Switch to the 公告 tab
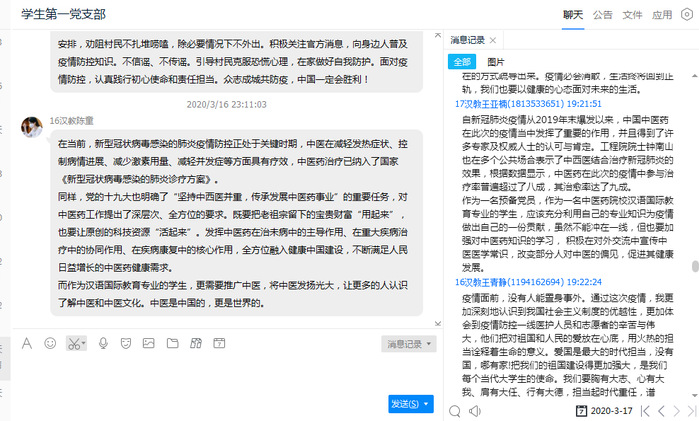This screenshot has height=421, width=699. coord(602,15)
